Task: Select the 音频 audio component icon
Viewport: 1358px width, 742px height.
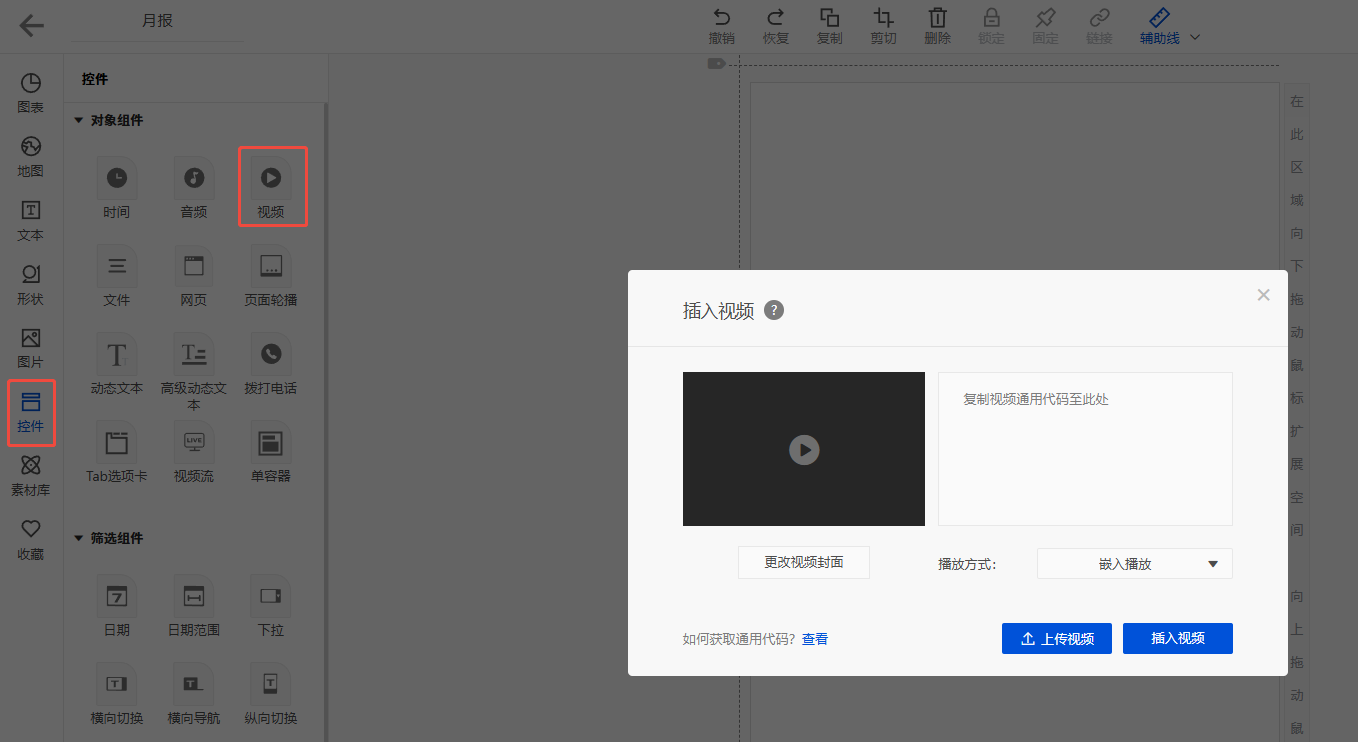Action: 194,178
